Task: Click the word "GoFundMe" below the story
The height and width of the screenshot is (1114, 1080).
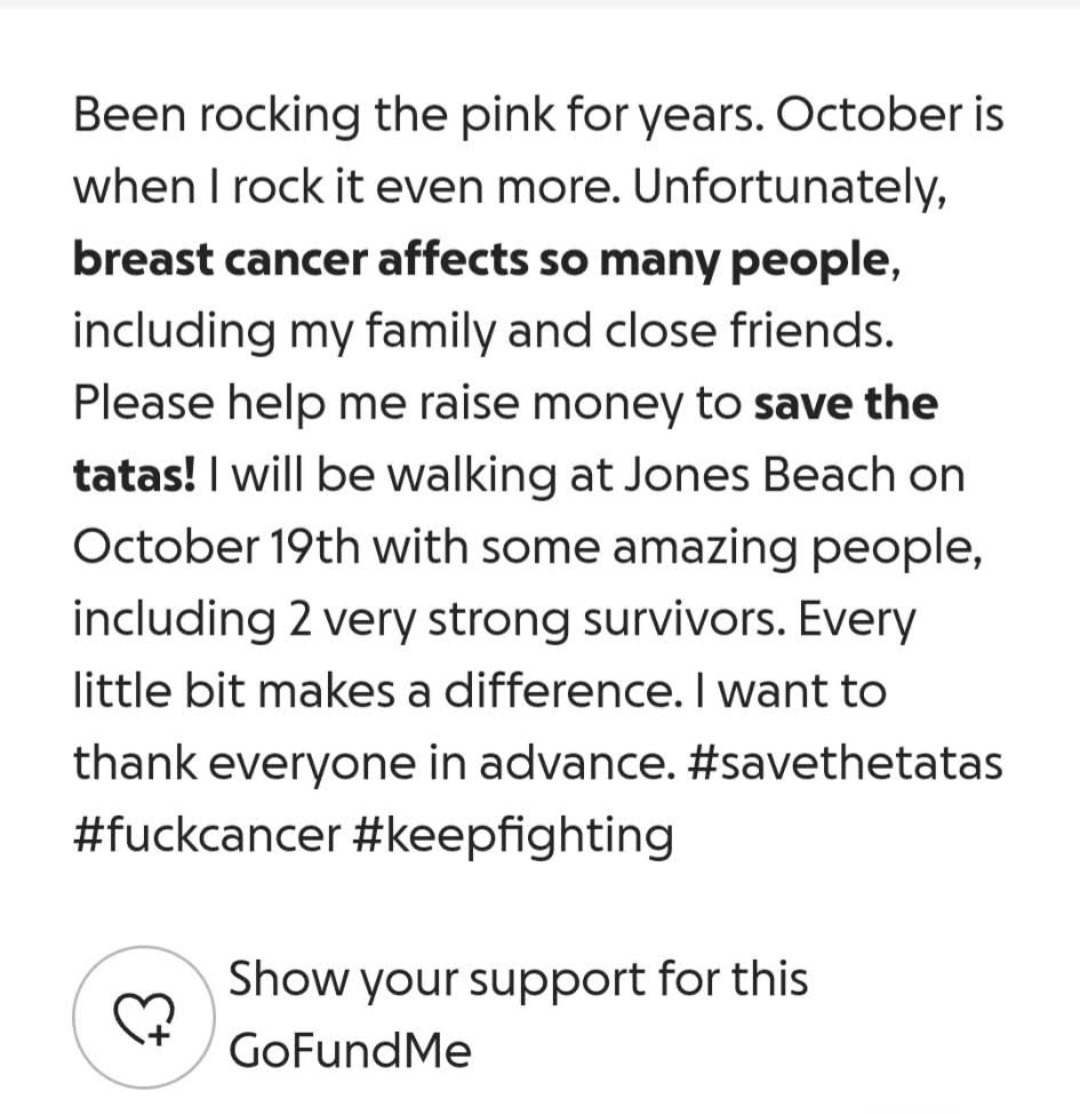Action: (350, 1051)
